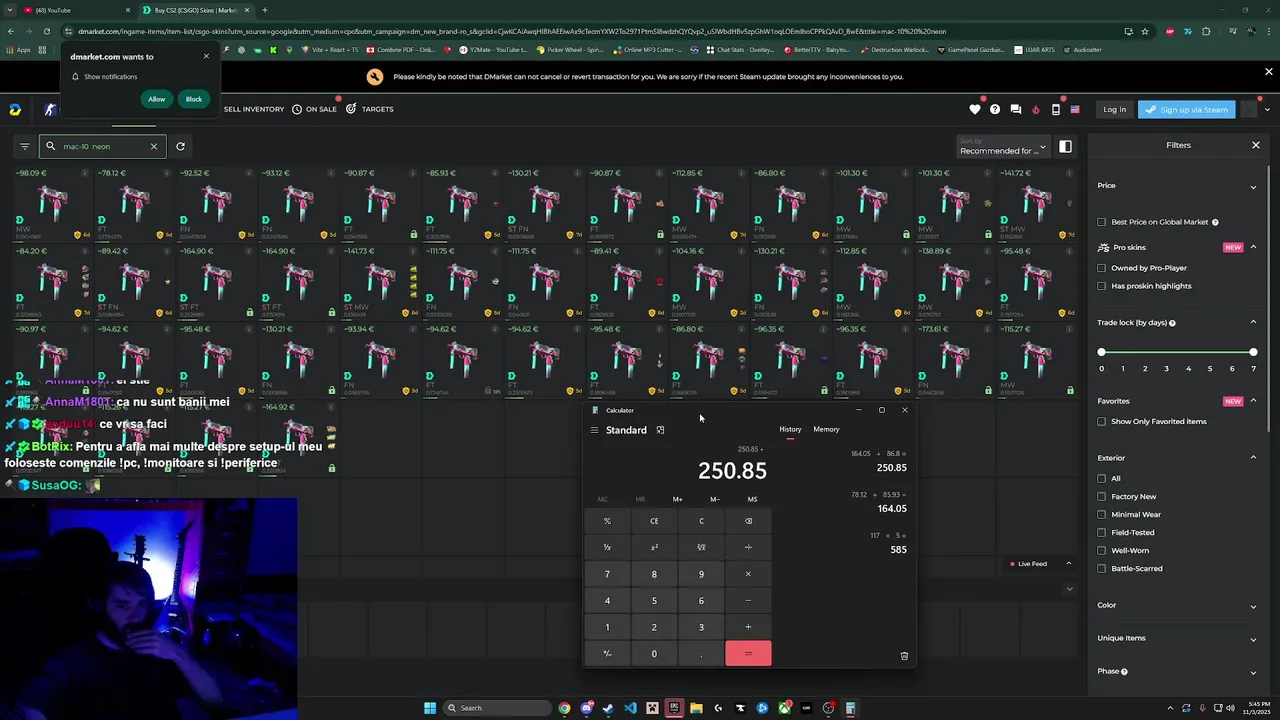Viewport: 1280px width, 720px height.
Task: Click calculator backspace key
Action: [x=748, y=521]
